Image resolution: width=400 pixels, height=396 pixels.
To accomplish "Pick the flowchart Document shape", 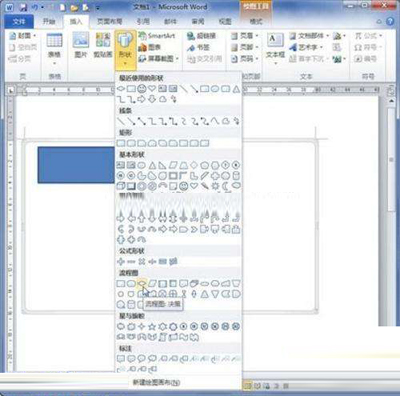I will 184,284.
